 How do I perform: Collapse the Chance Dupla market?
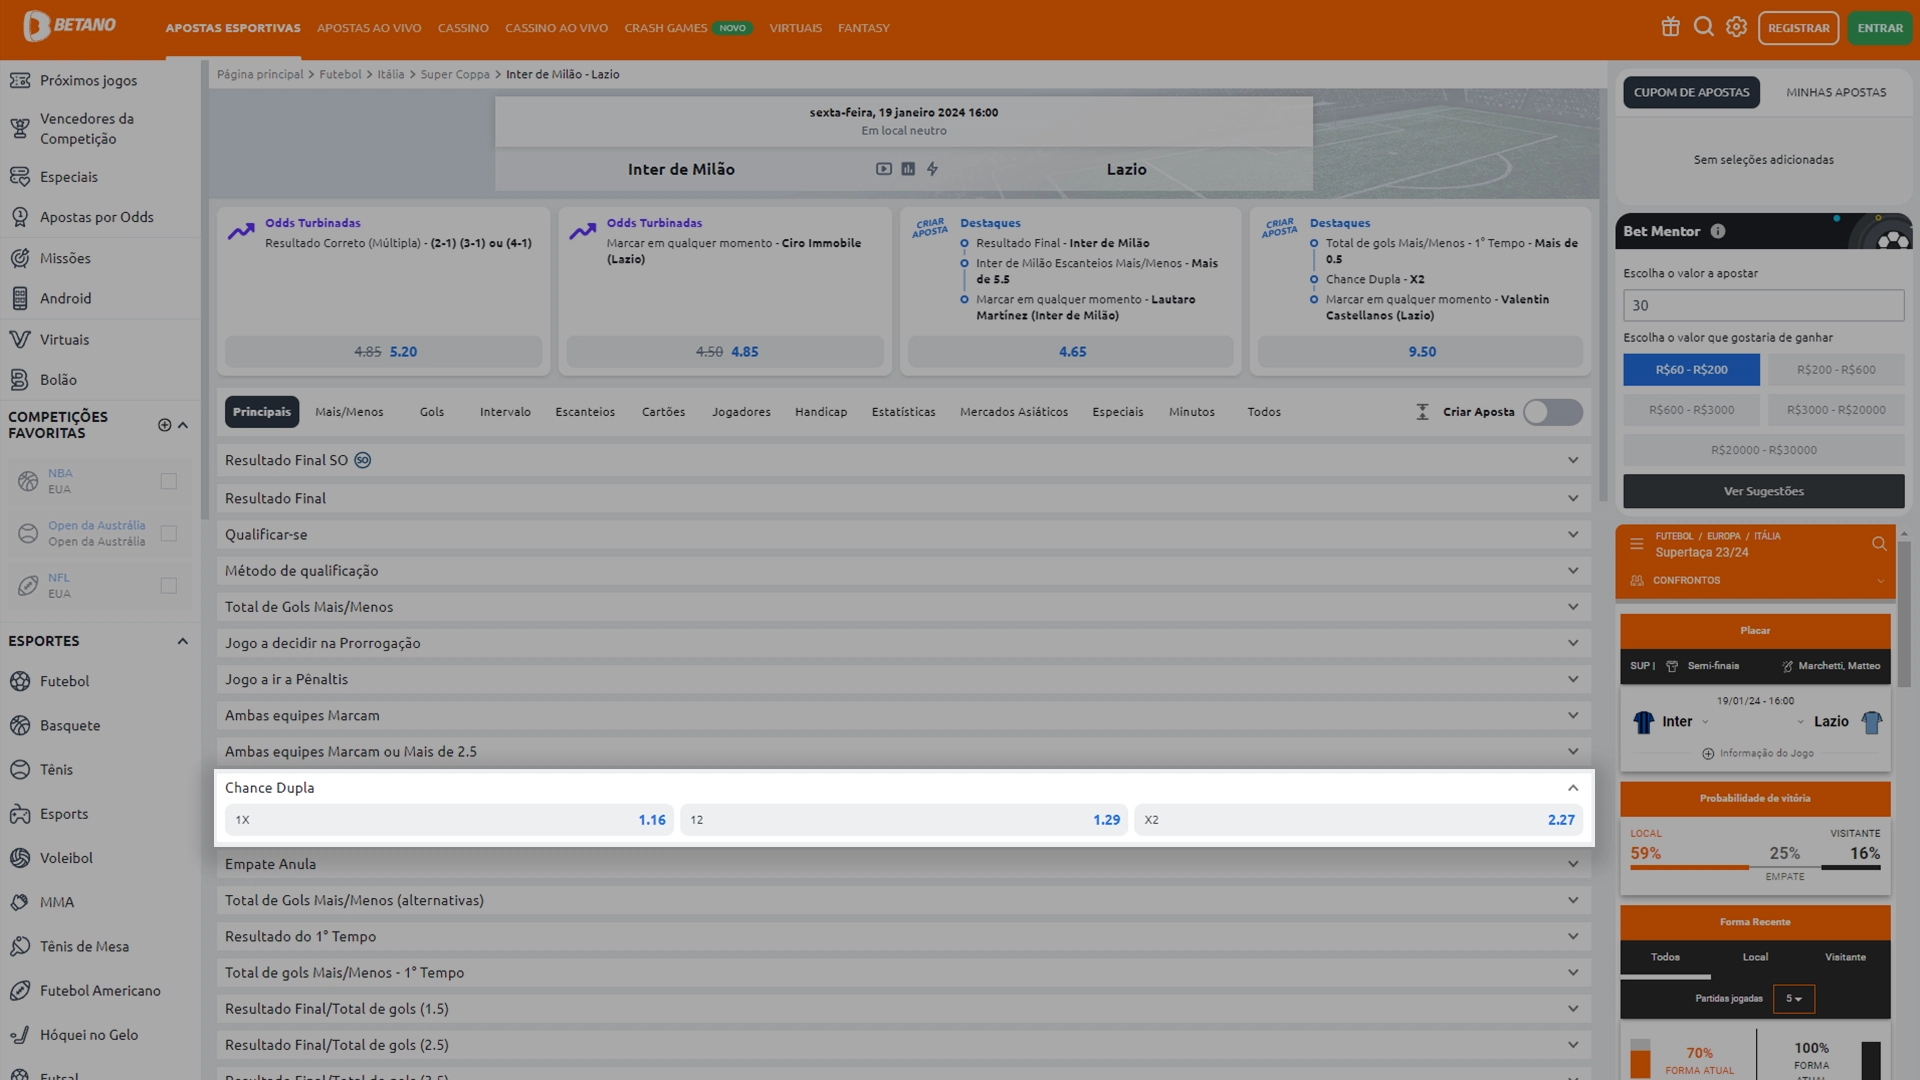[1572, 788]
